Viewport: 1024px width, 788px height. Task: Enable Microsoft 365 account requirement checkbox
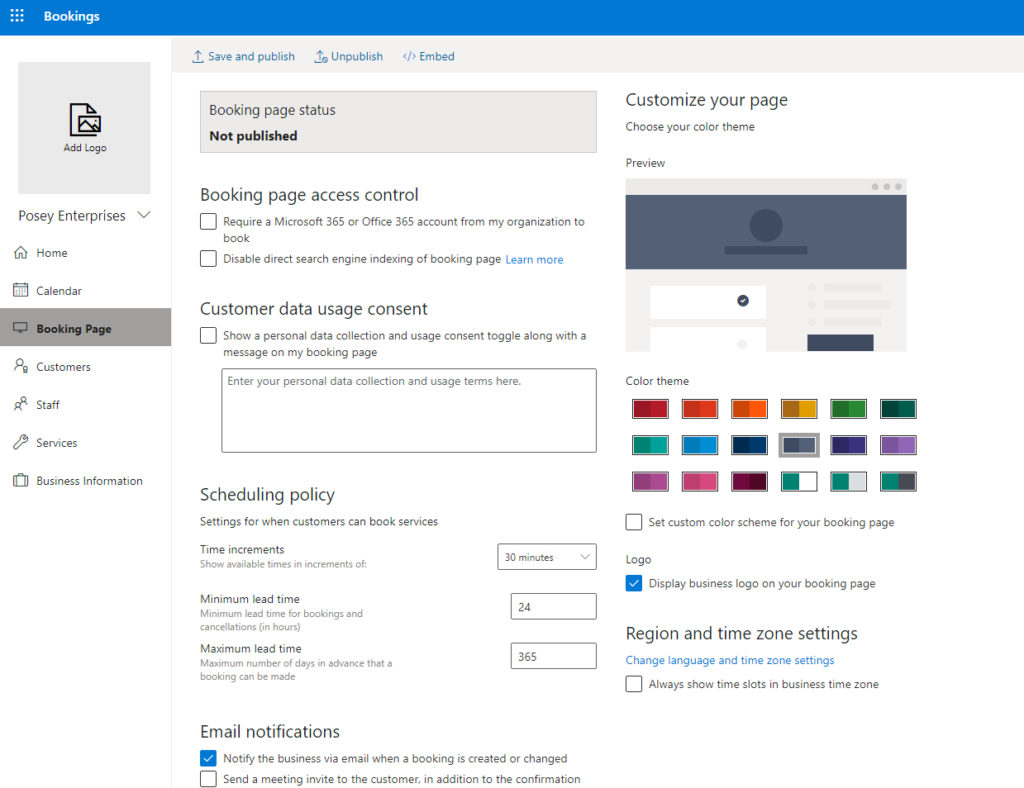(x=208, y=221)
